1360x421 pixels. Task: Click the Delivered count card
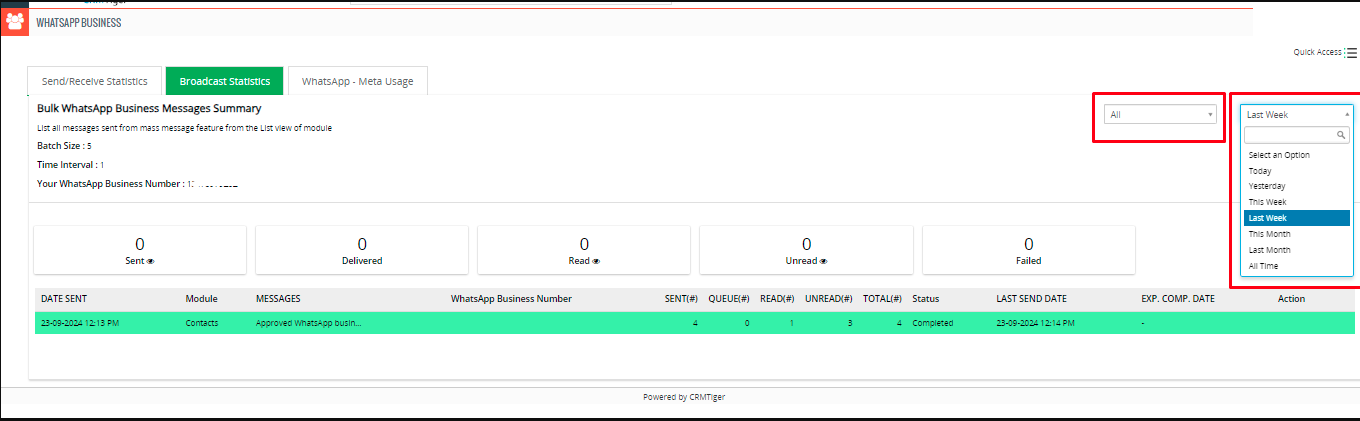click(362, 250)
